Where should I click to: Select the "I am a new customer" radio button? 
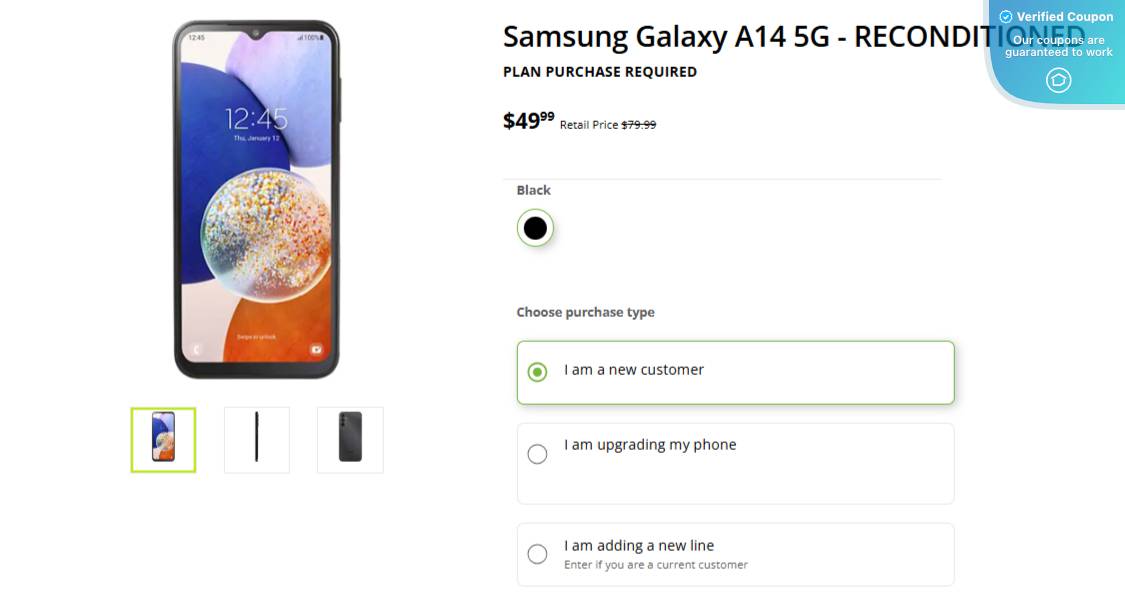coord(537,372)
